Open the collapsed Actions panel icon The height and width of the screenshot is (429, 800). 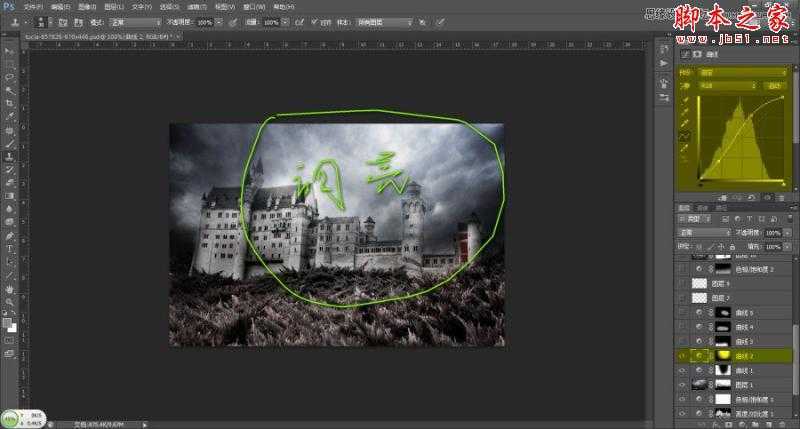(x=663, y=64)
